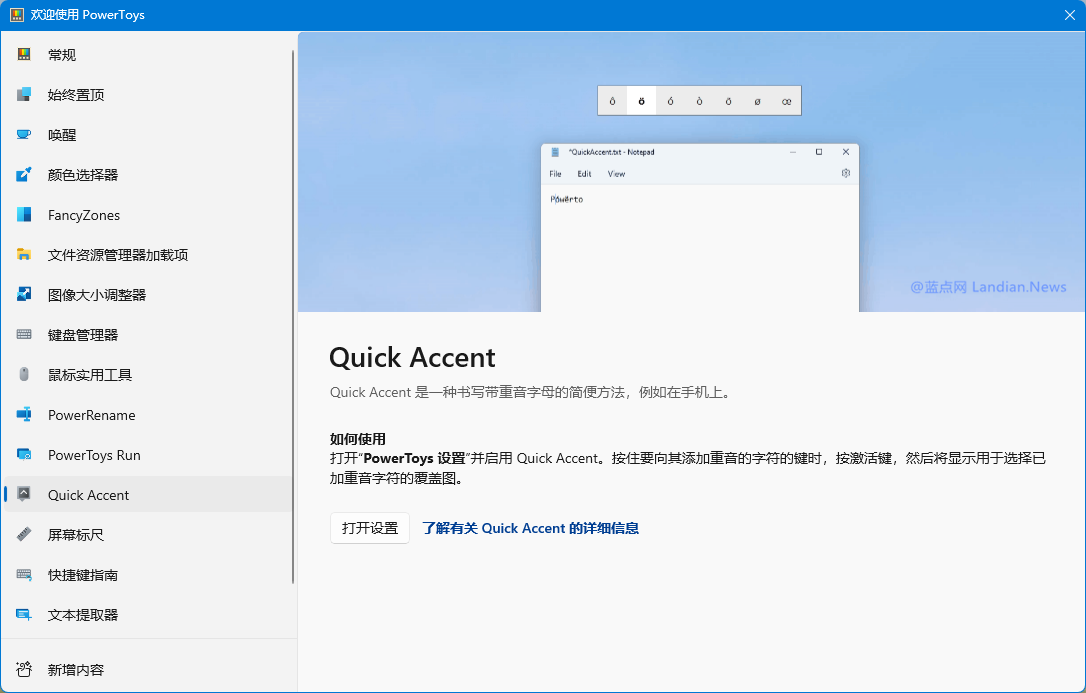Open 图像大小调整器 page

(148, 295)
